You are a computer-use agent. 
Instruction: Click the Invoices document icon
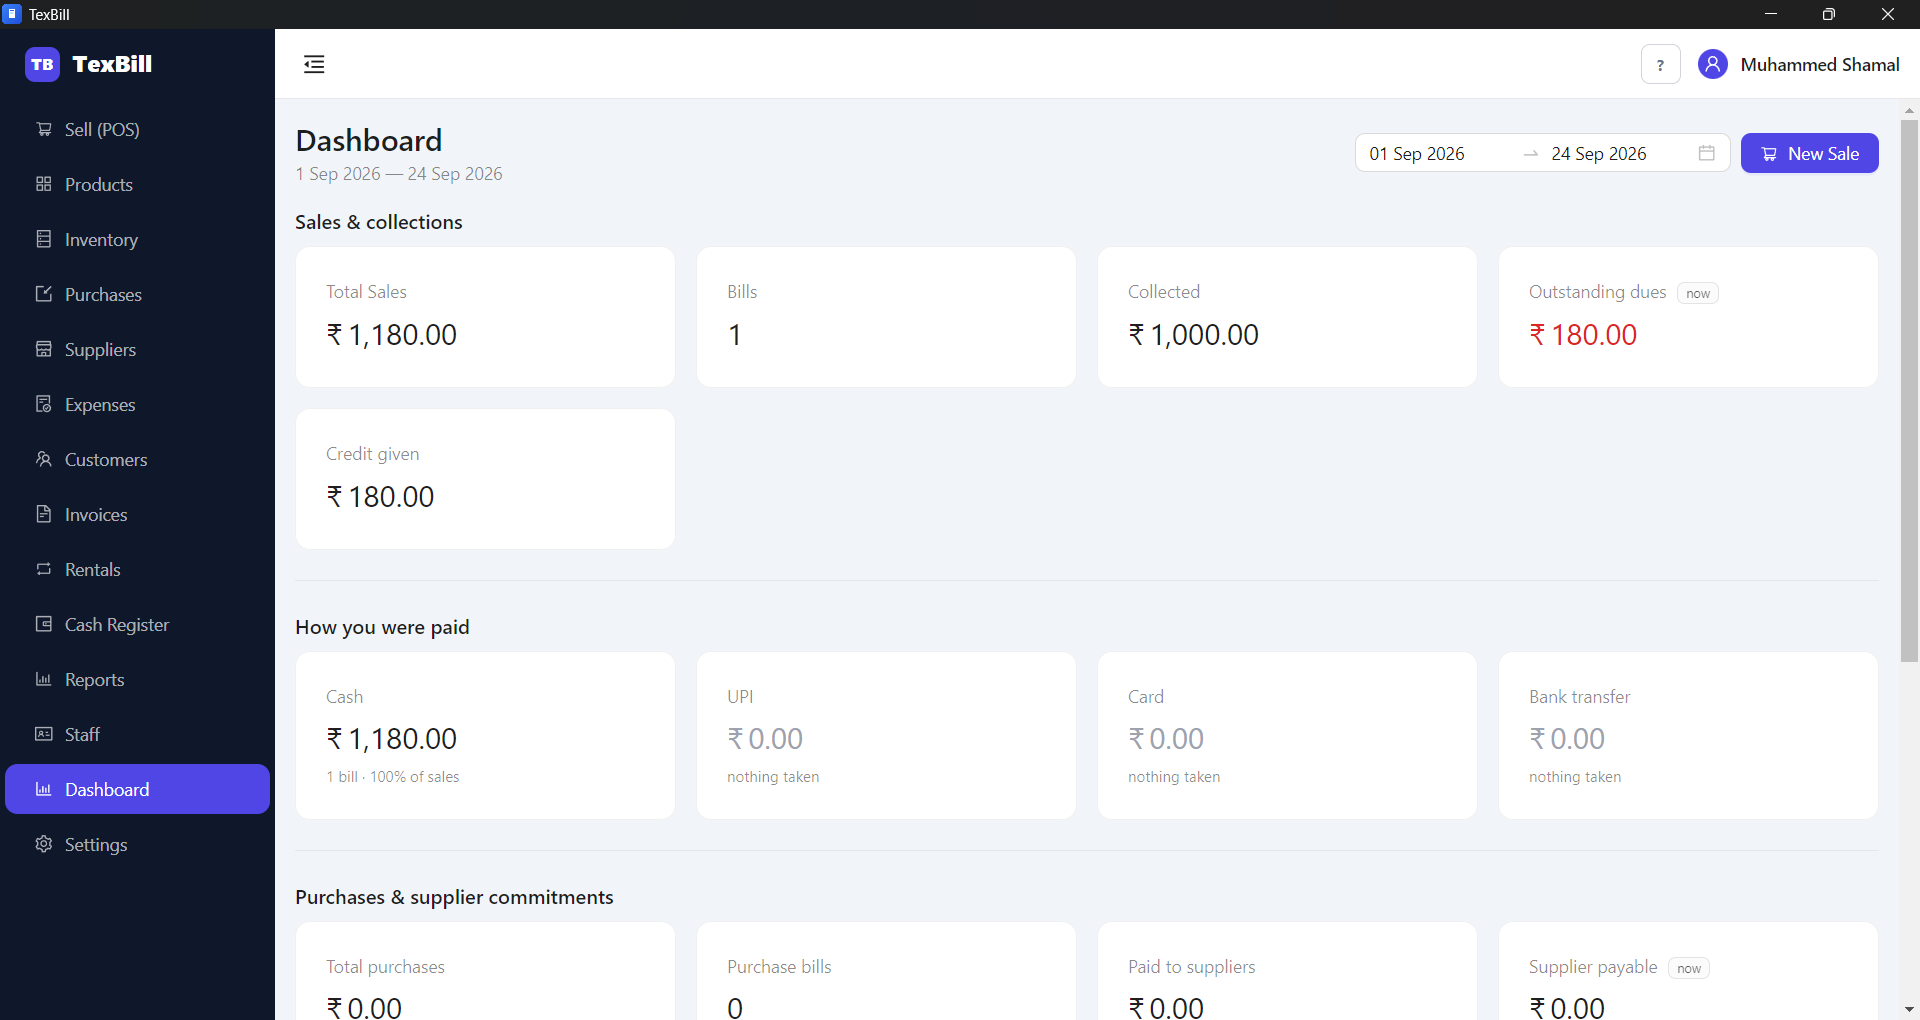tap(44, 514)
